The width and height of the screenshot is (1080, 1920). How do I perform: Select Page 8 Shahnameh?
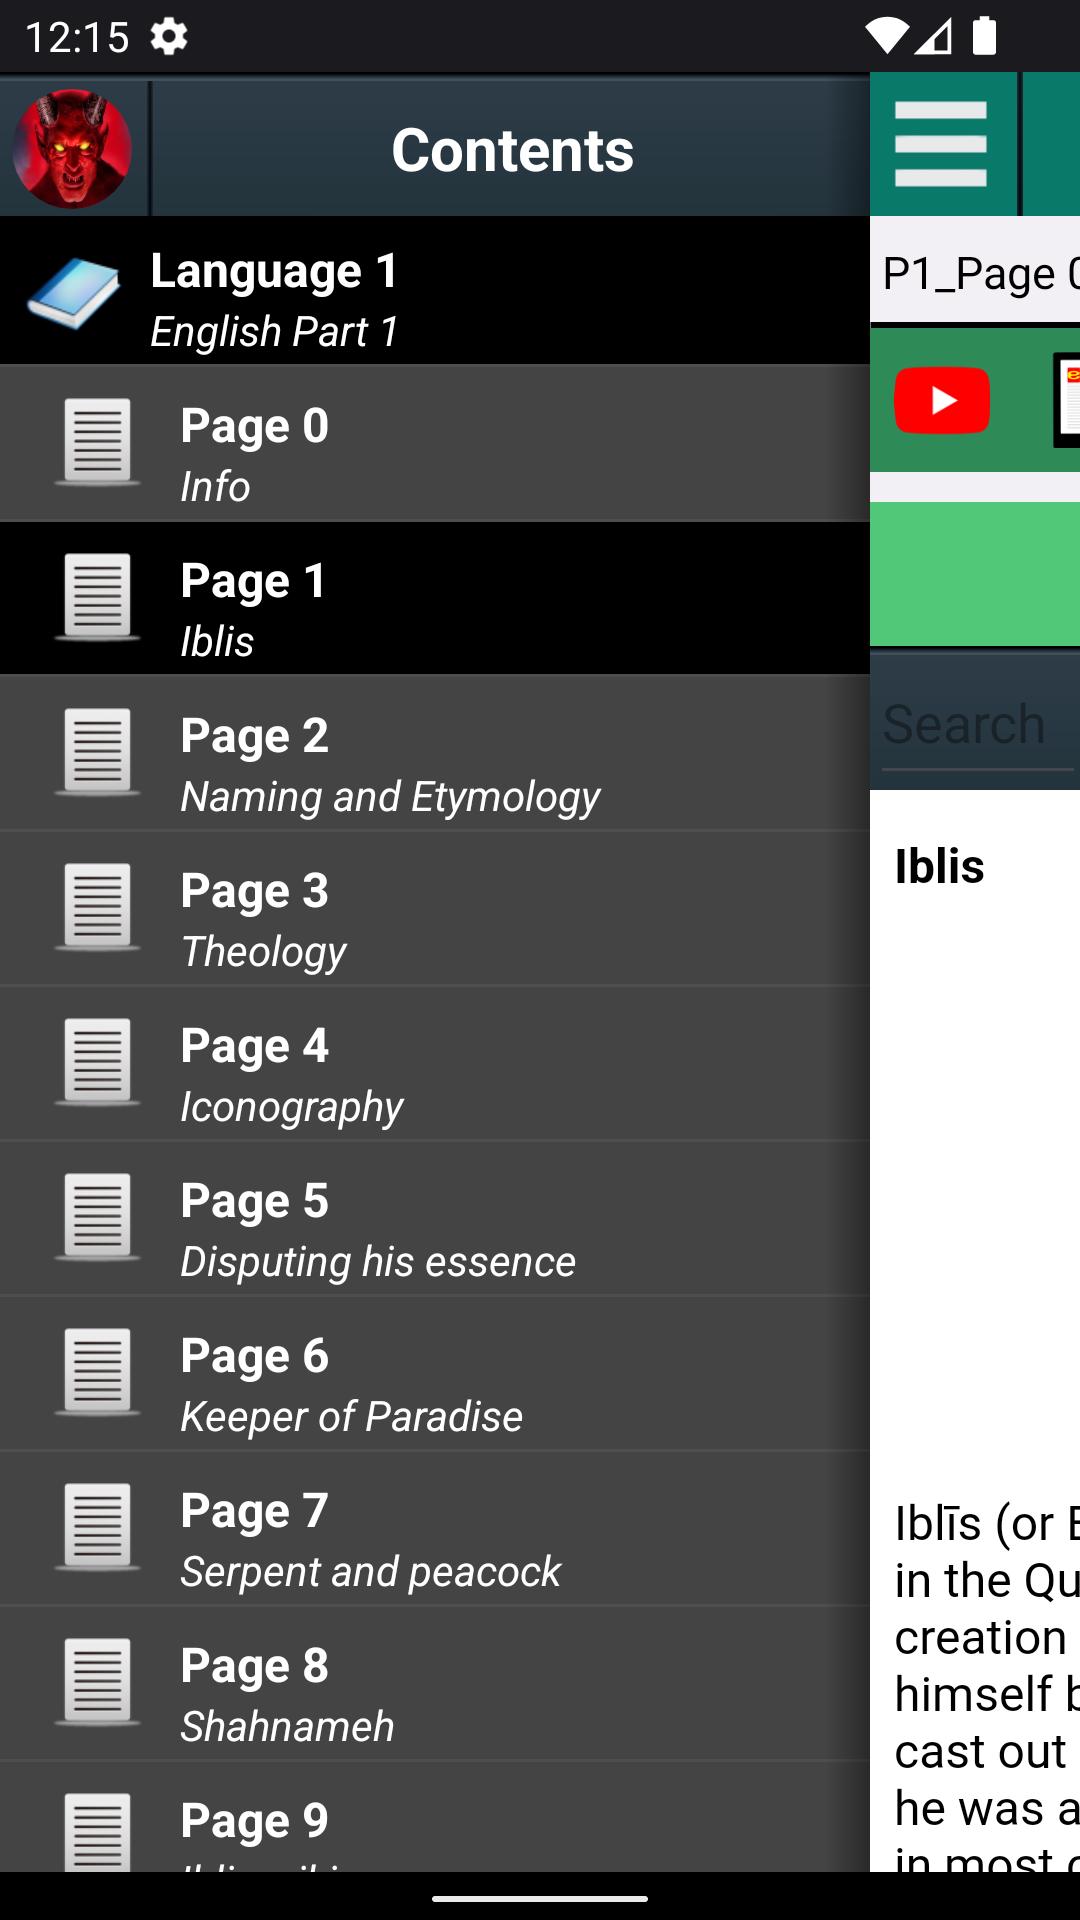pos(434,1683)
